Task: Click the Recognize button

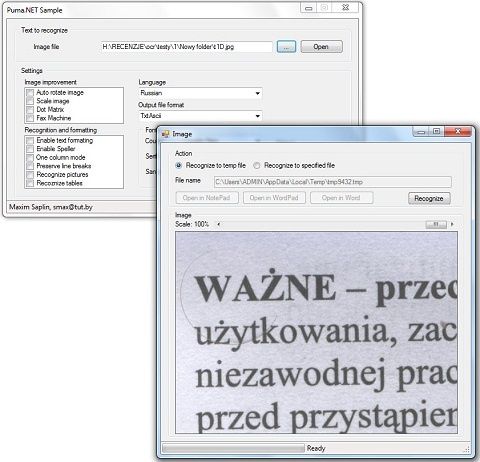Action: 429,198
